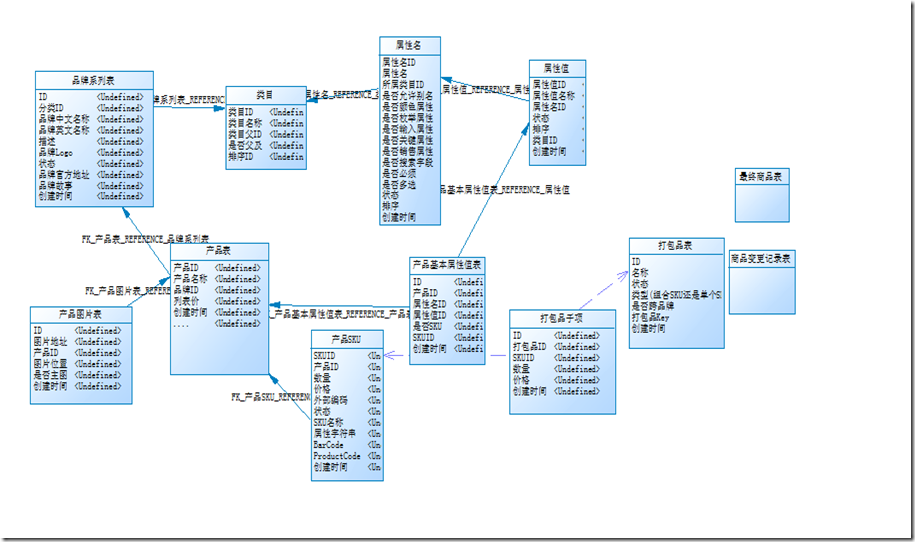
Task: Select the ProductCode field in 产品SKU
Action: pyautogui.click(x=337, y=456)
